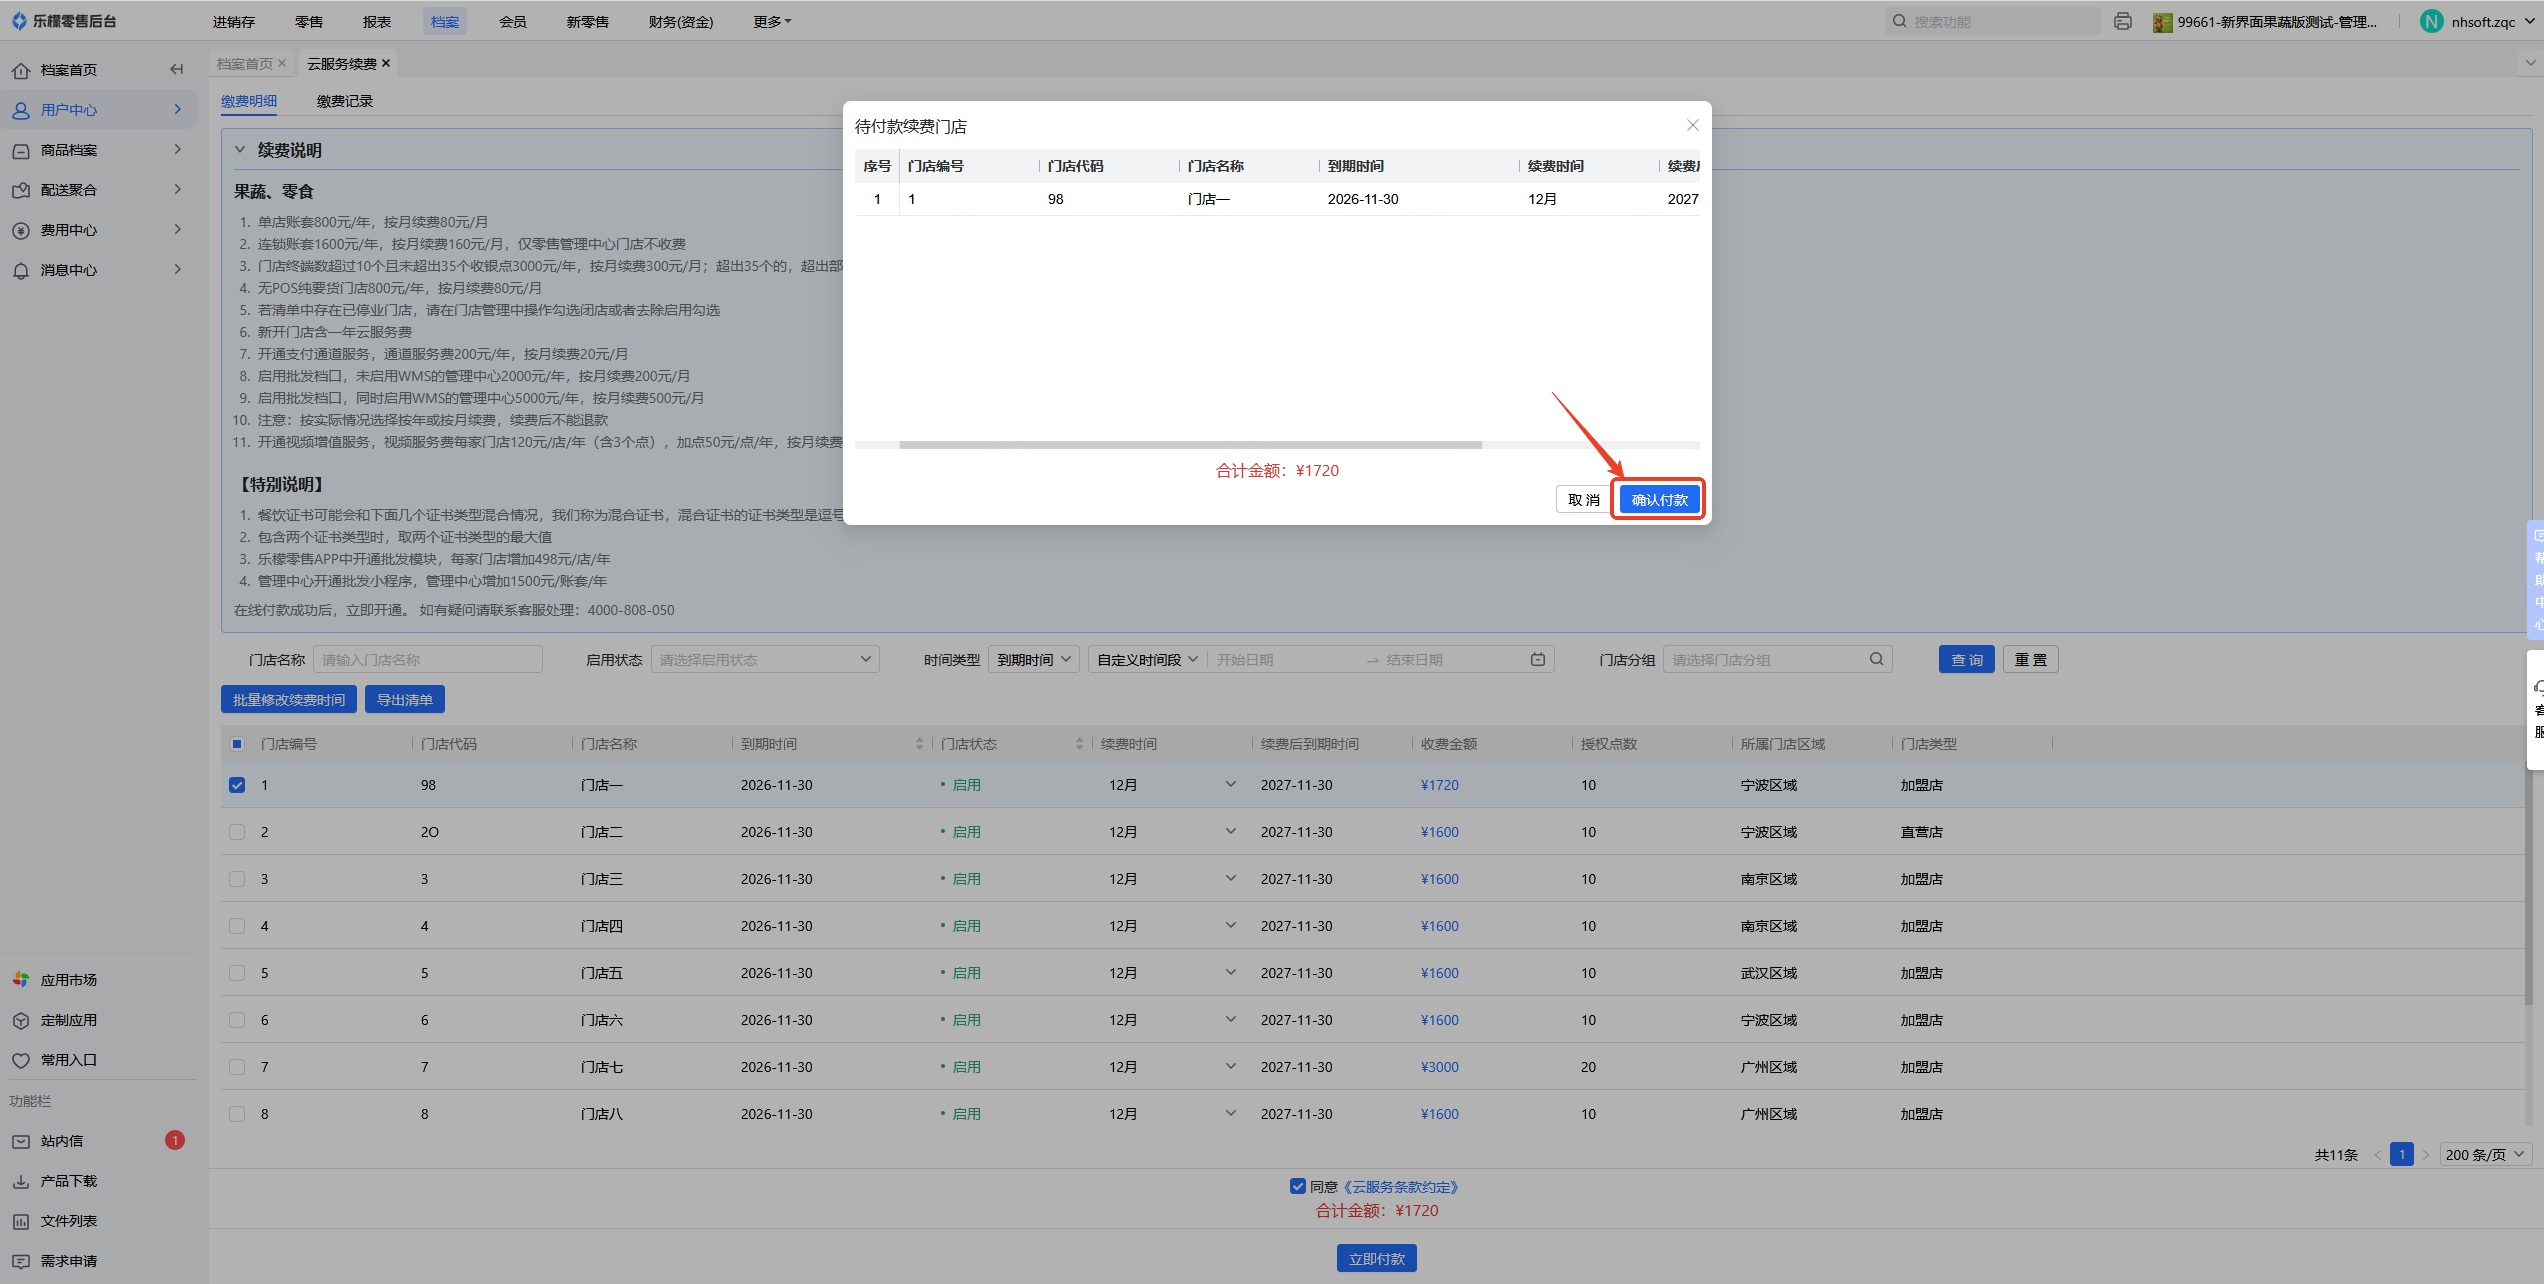Image resolution: width=2544 pixels, height=1284 pixels.
Task: Check the checkbox for store 门店二 row
Action: click(237, 832)
